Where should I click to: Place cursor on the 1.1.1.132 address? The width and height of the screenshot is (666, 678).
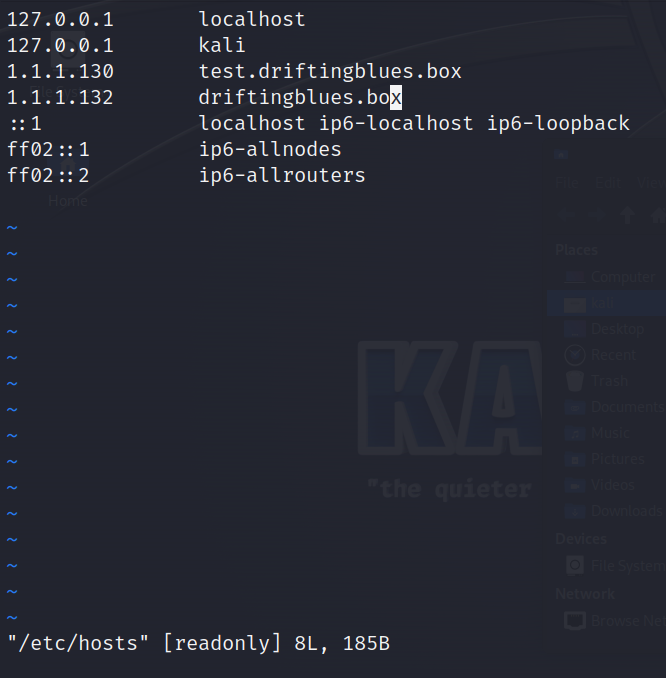(x=60, y=97)
